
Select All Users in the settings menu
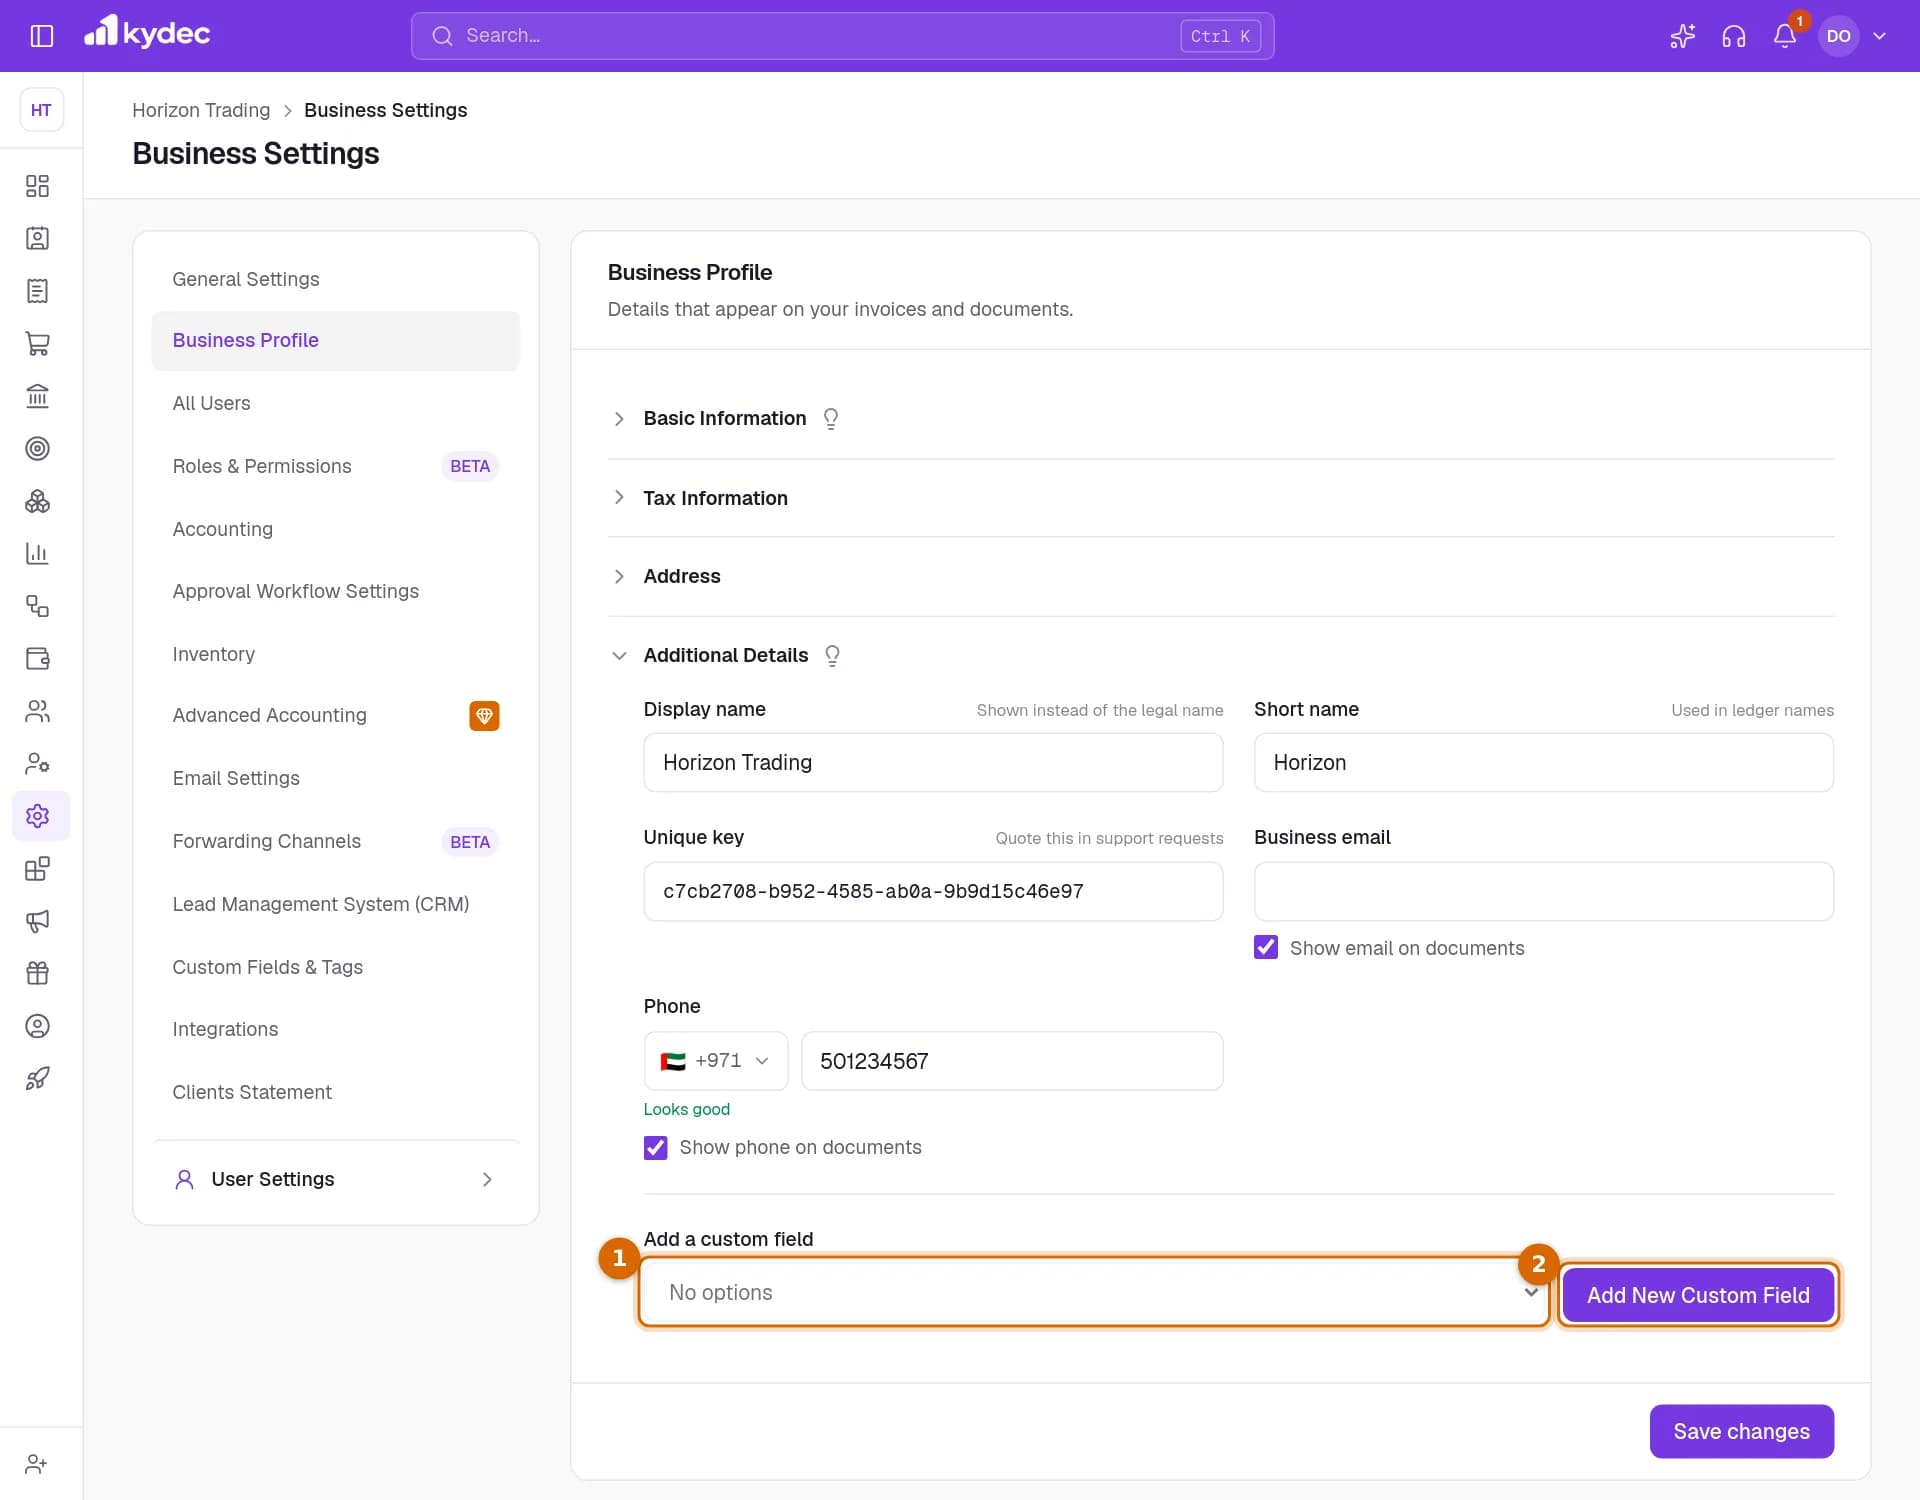pyautogui.click(x=335, y=403)
